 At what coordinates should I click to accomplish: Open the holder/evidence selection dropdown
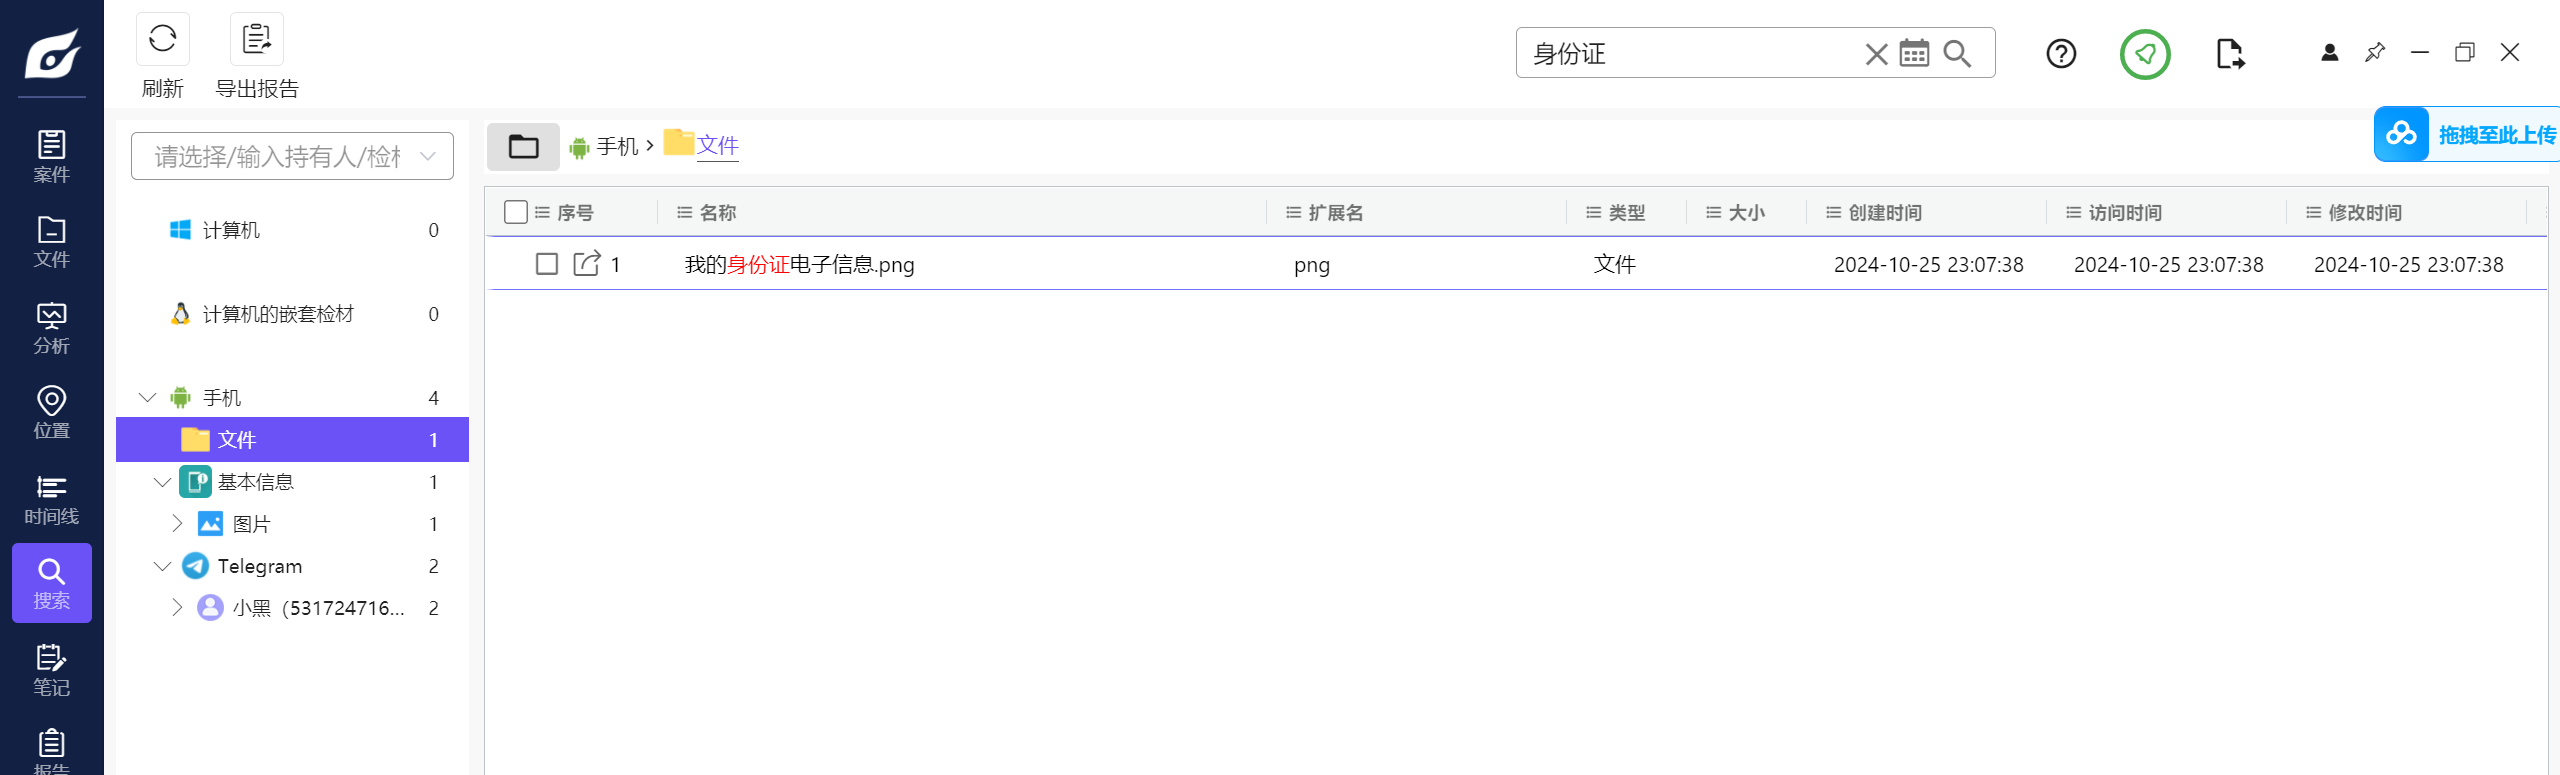[x=292, y=156]
